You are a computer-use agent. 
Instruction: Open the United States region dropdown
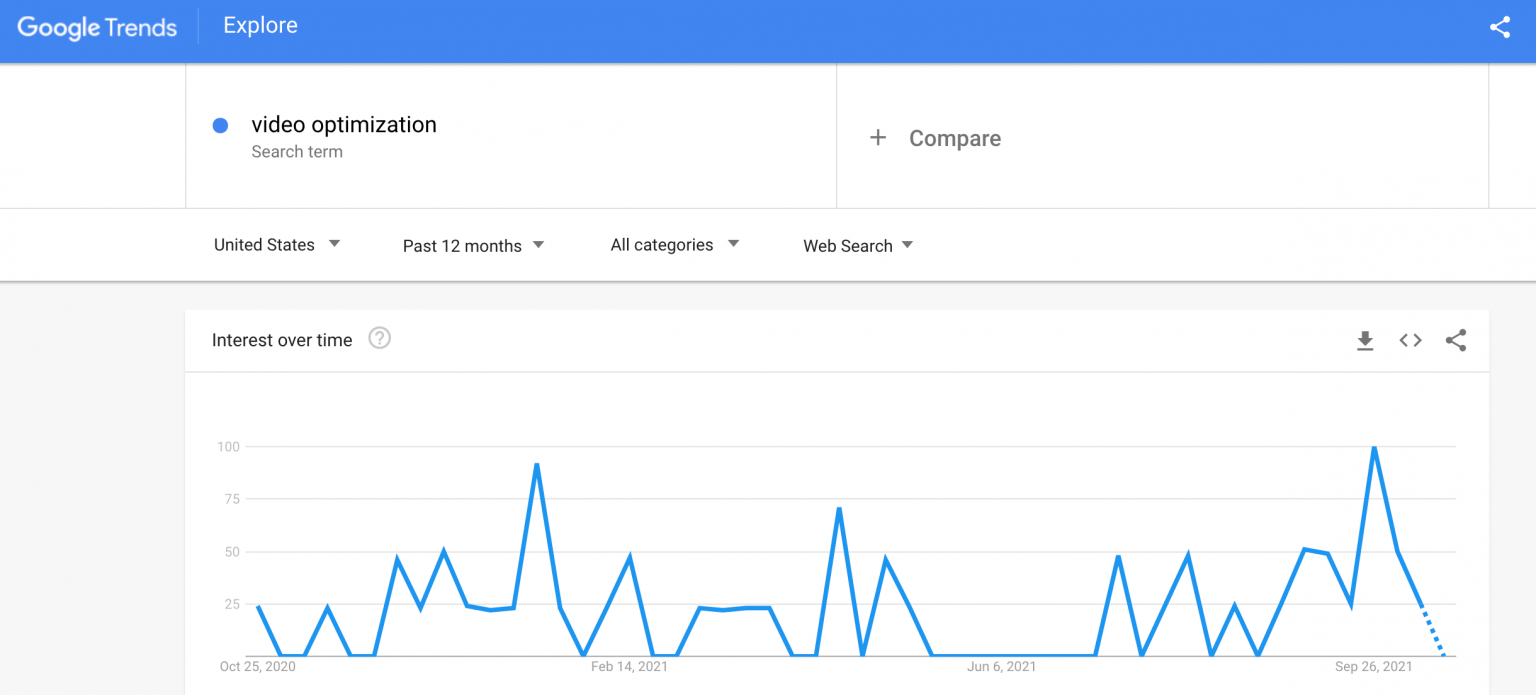pyautogui.click(x=277, y=244)
